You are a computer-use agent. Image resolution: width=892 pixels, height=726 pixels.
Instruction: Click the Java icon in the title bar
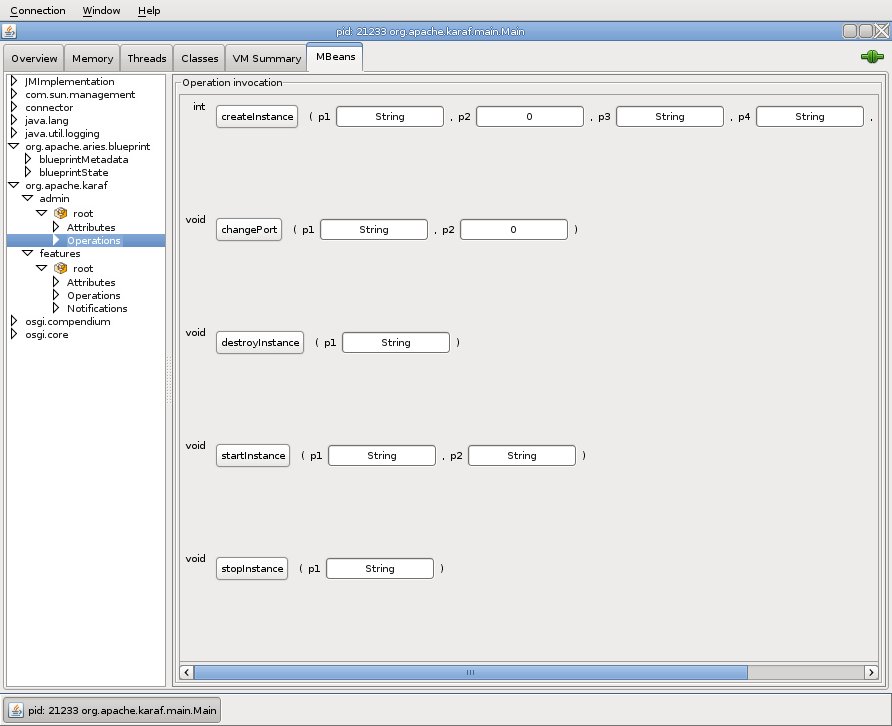[x=10, y=31]
